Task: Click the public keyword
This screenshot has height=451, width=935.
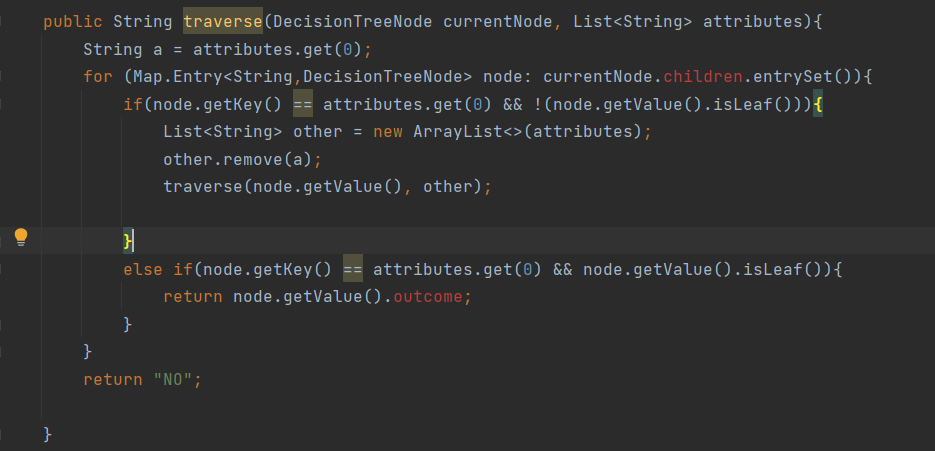Action: click(x=73, y=21)
